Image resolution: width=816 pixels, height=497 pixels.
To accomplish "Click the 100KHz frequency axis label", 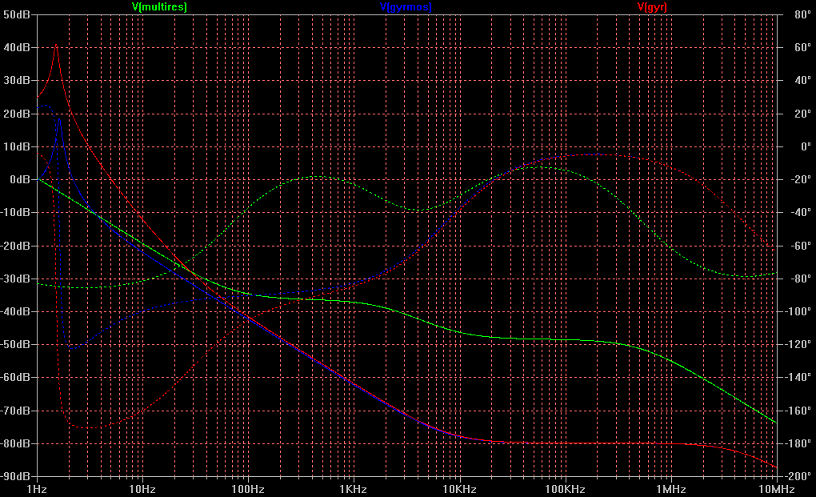I will 565,489.
